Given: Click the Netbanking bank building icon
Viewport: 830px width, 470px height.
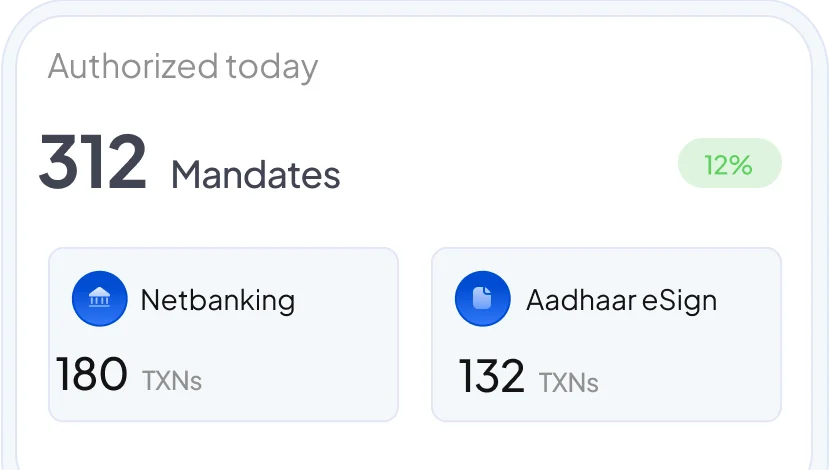Looking at the screenshot, I should 99,299.
